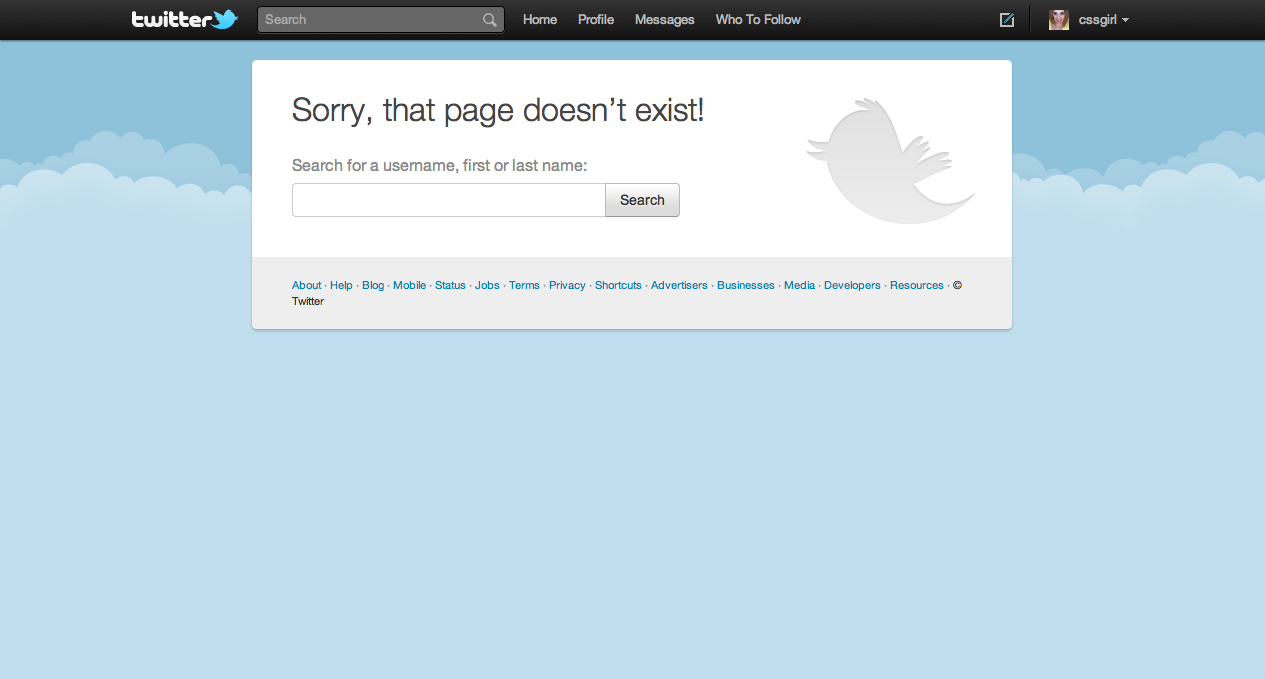Open the Mobile footer link
Screen dimensions: 1265x679
[x=409, y=285]
